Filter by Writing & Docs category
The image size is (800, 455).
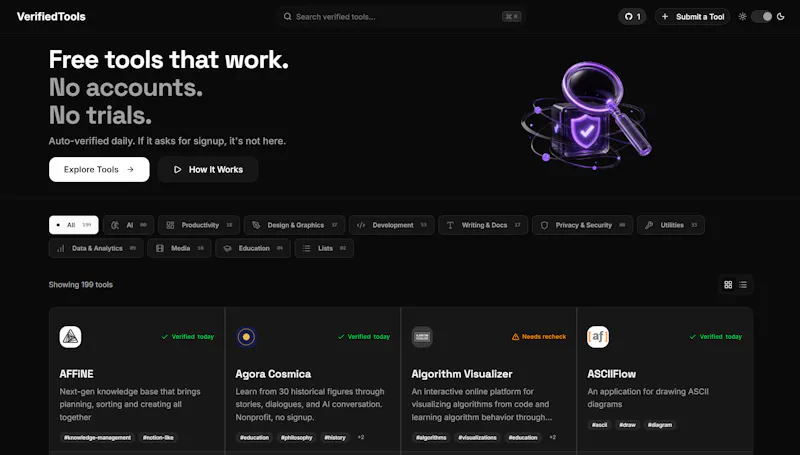483,225
